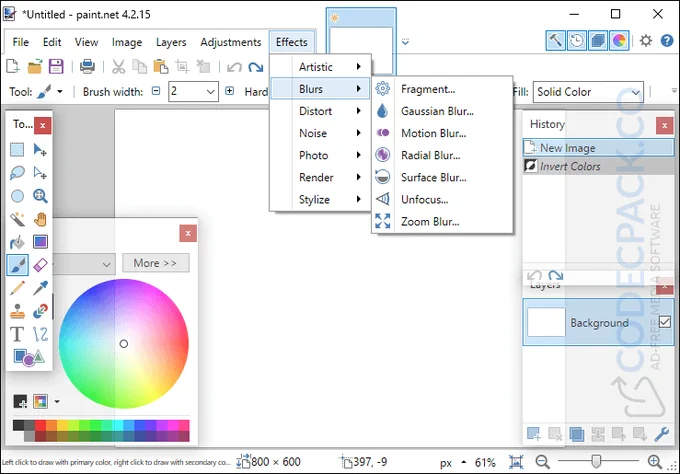Click the More >> button

pyautogui.click(x=156, y=263)
